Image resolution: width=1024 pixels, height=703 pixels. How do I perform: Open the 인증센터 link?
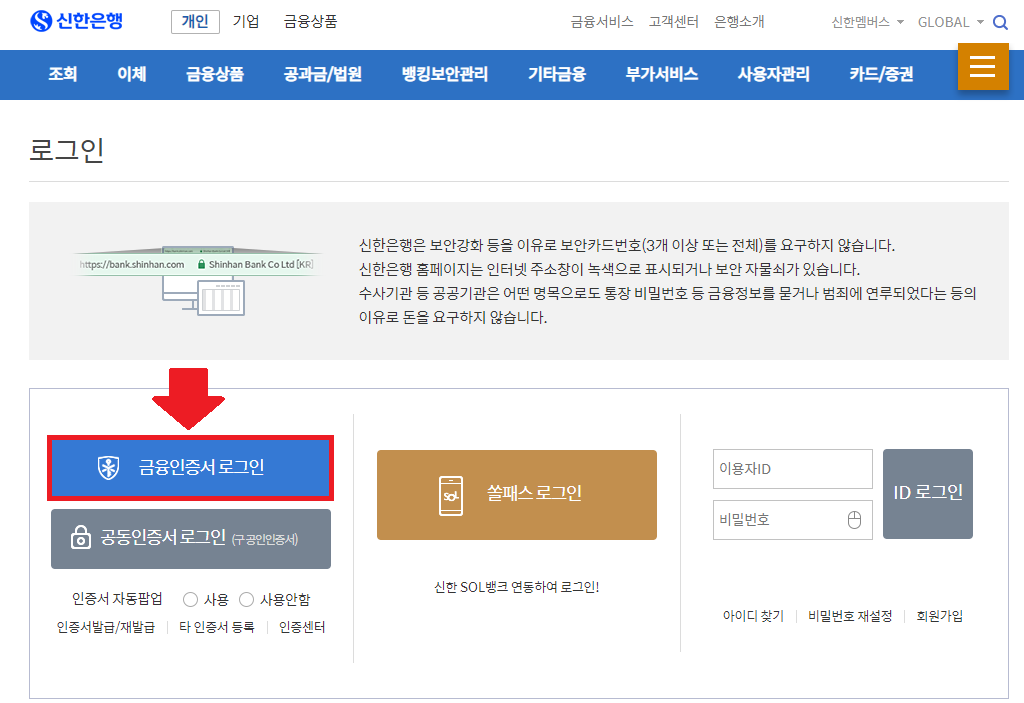click(x=302, y=627)
